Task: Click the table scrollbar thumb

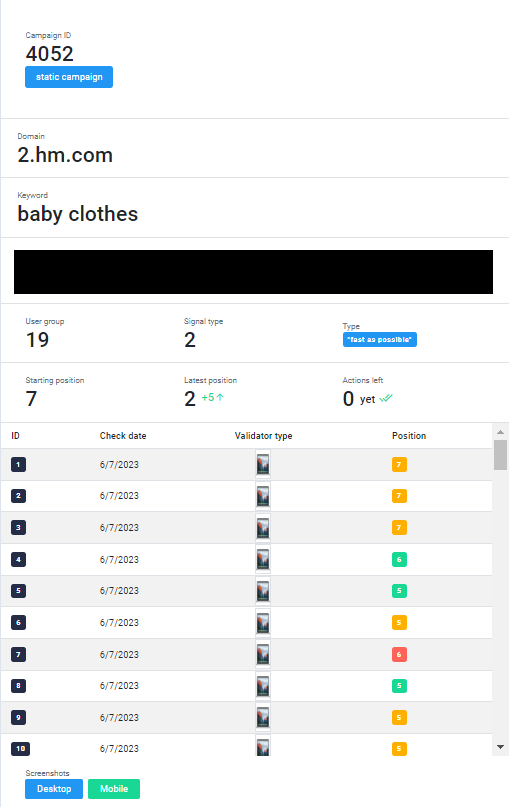Action: [x=500, y=455]
